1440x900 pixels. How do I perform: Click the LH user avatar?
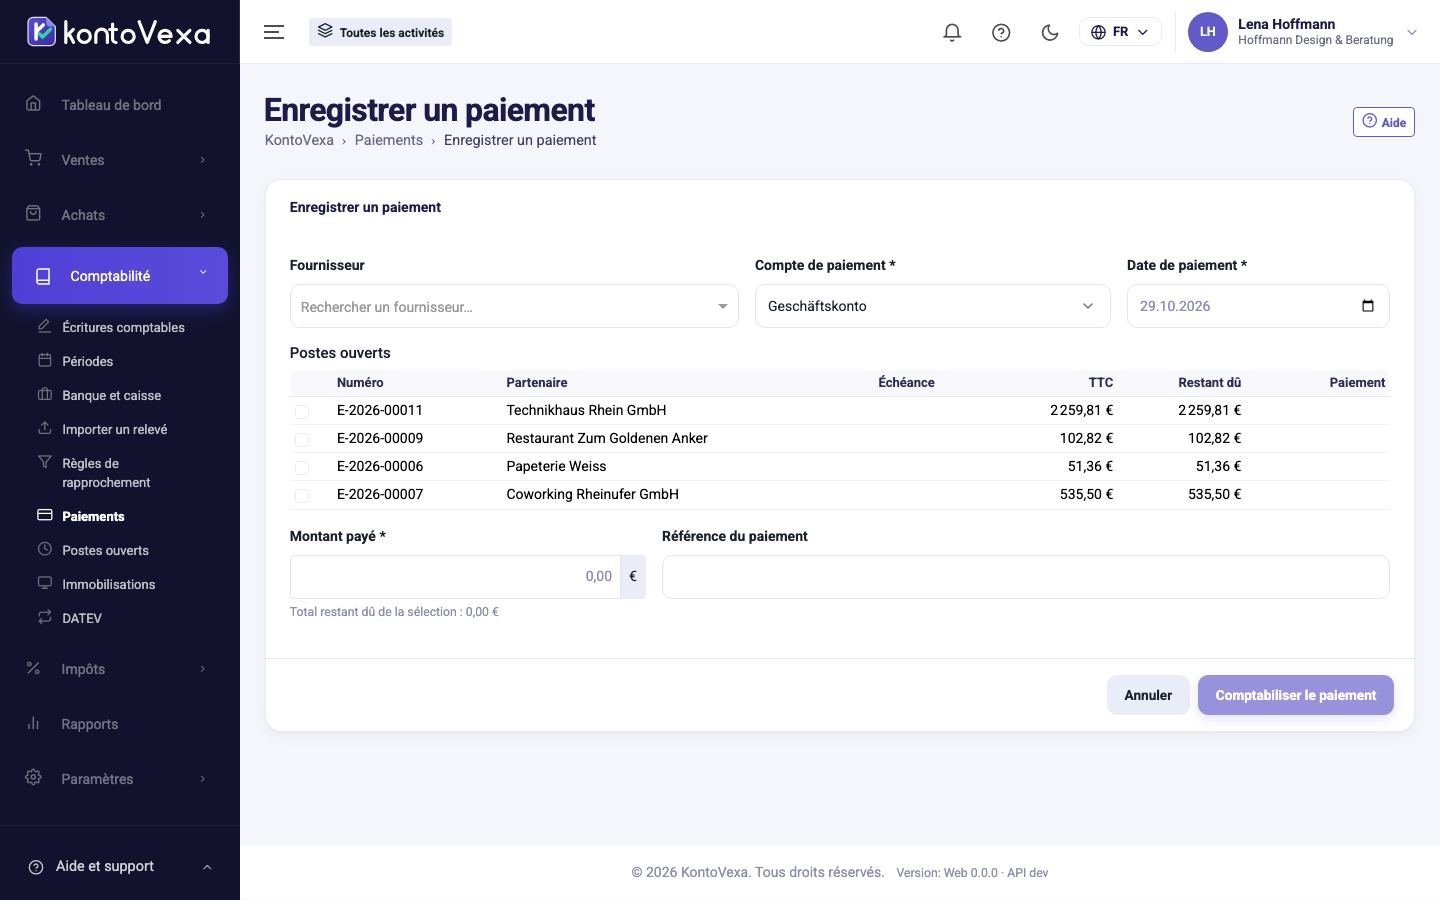click(x=1207, y=32)
